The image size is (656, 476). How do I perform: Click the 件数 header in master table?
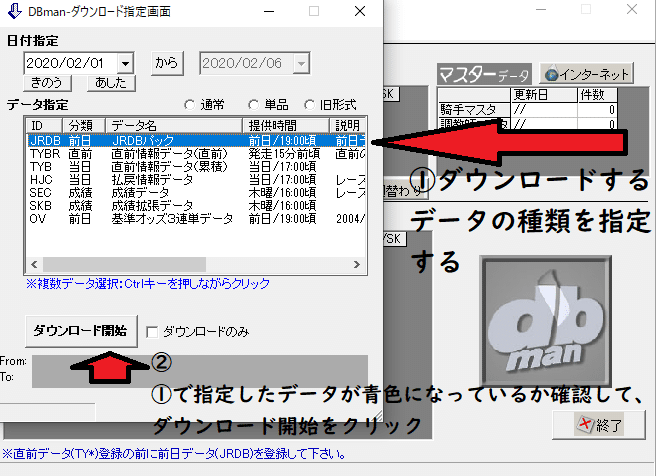coord(597,95)
